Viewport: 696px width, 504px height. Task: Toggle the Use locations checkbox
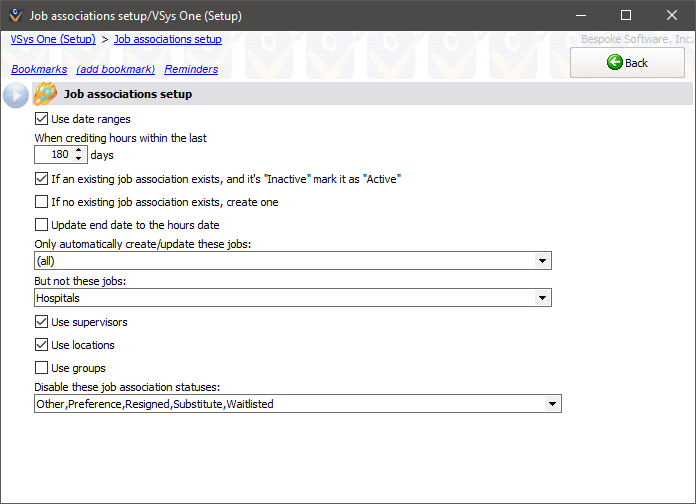[x=42, y=345]
